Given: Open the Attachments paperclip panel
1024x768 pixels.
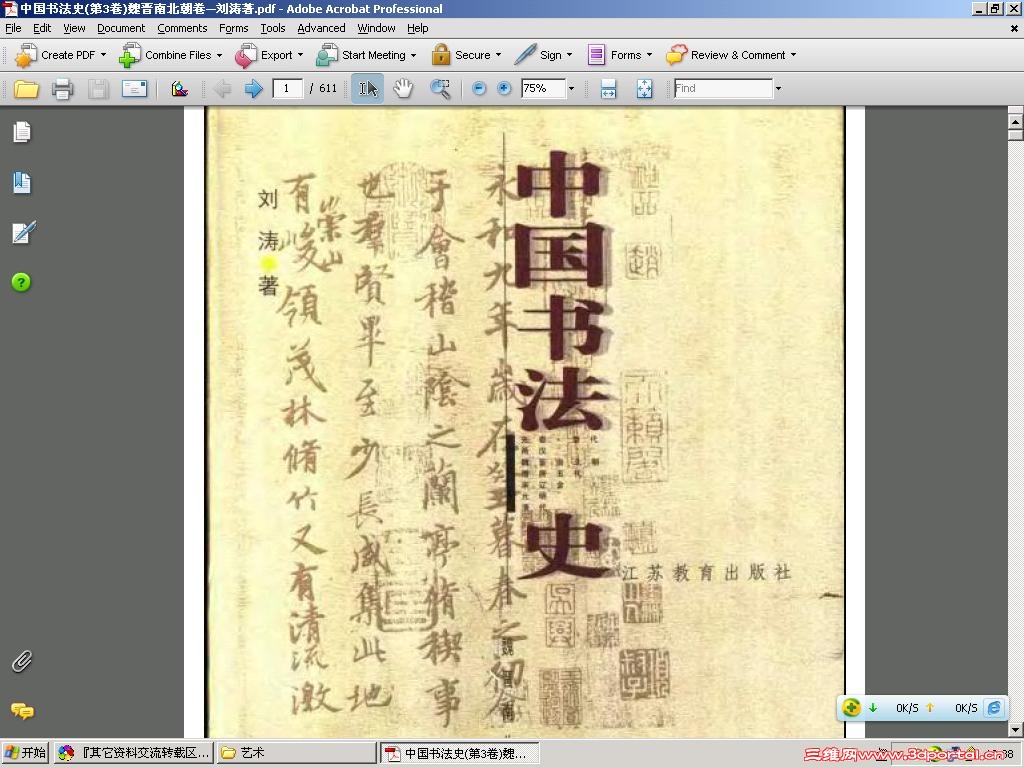Looking at the screenshot, I should (x=22, y=661).
